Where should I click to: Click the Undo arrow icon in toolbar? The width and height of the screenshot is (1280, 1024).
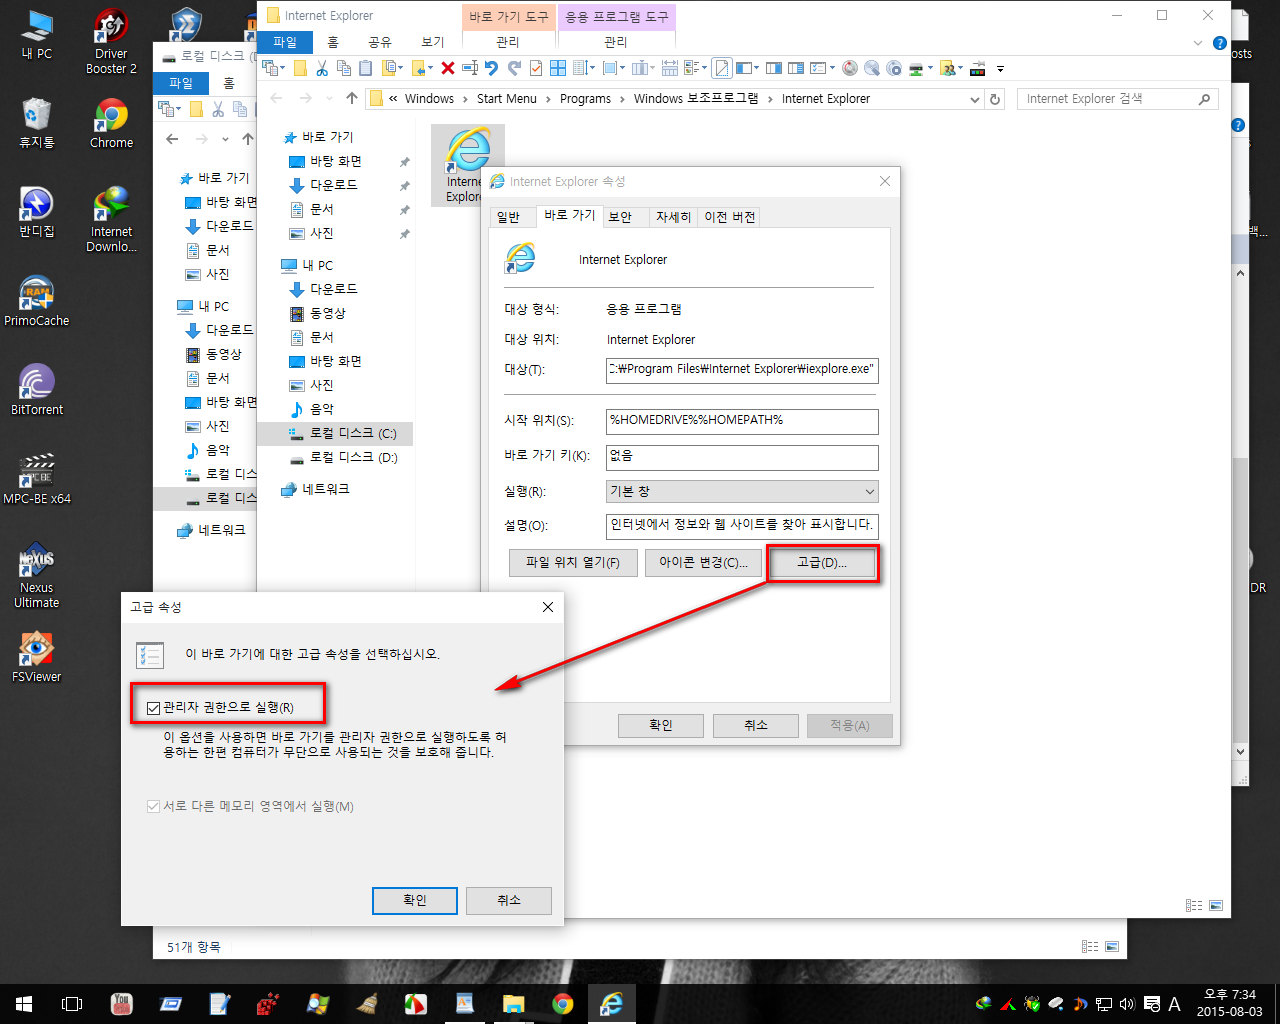491,68
